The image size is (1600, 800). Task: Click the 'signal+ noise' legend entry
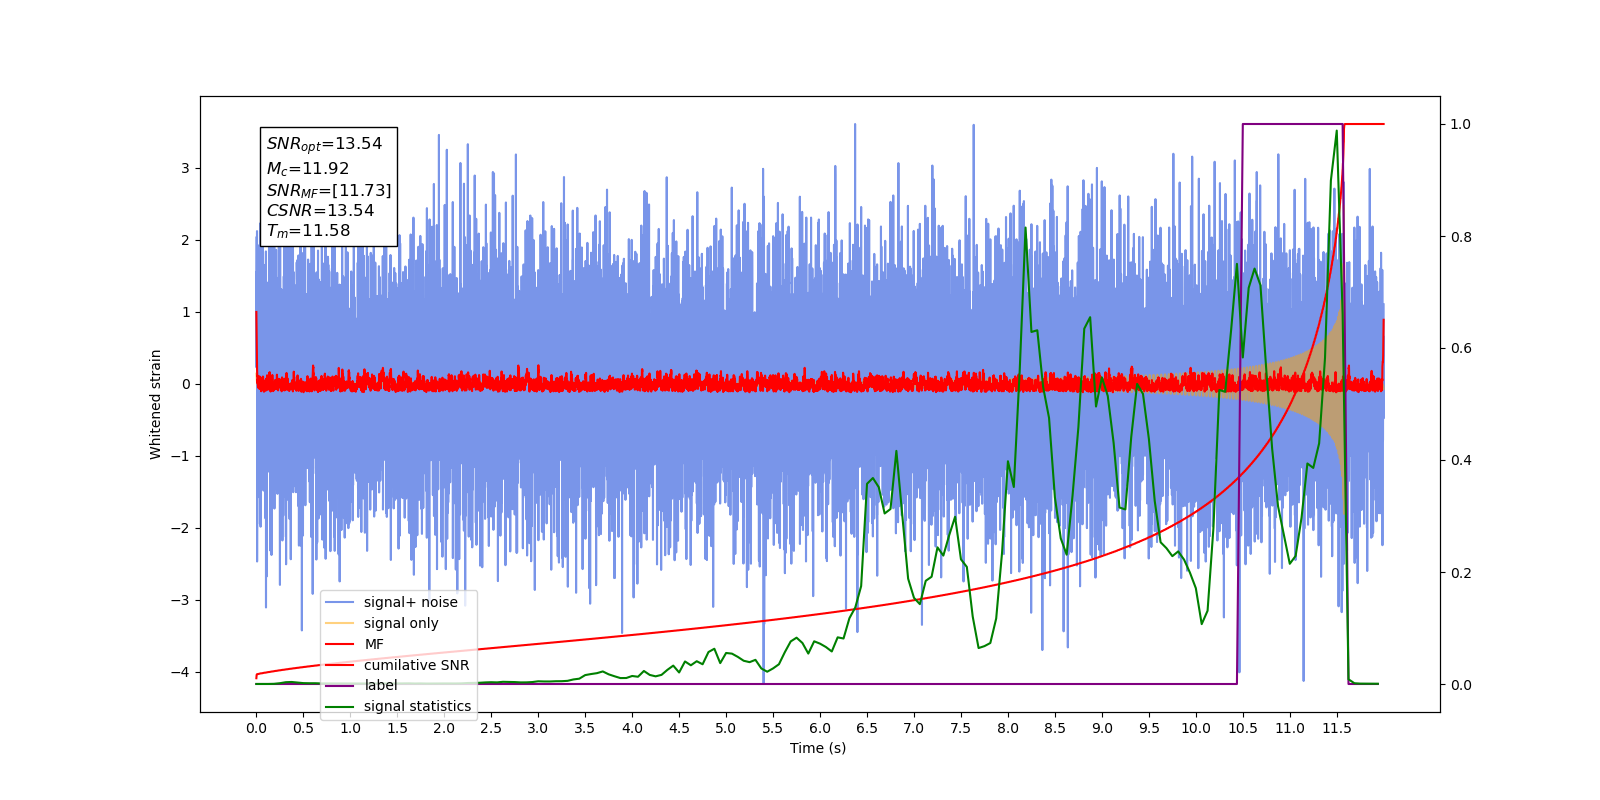(x=399, y=602)
